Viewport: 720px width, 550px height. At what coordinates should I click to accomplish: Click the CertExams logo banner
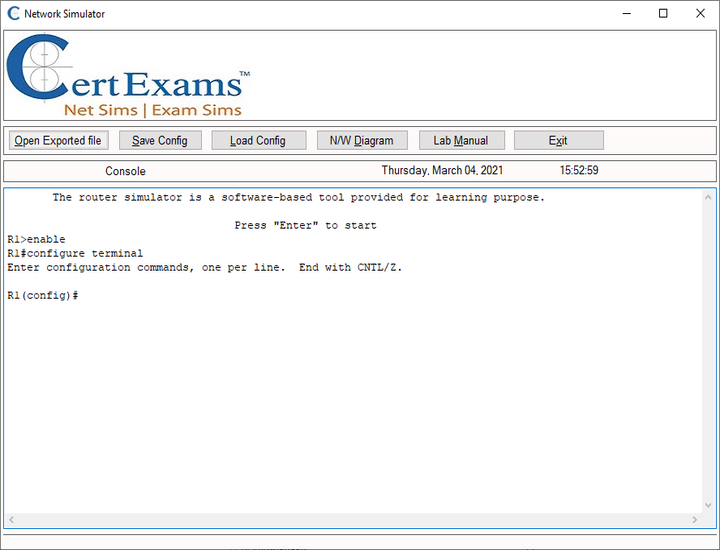pos(128,76)
